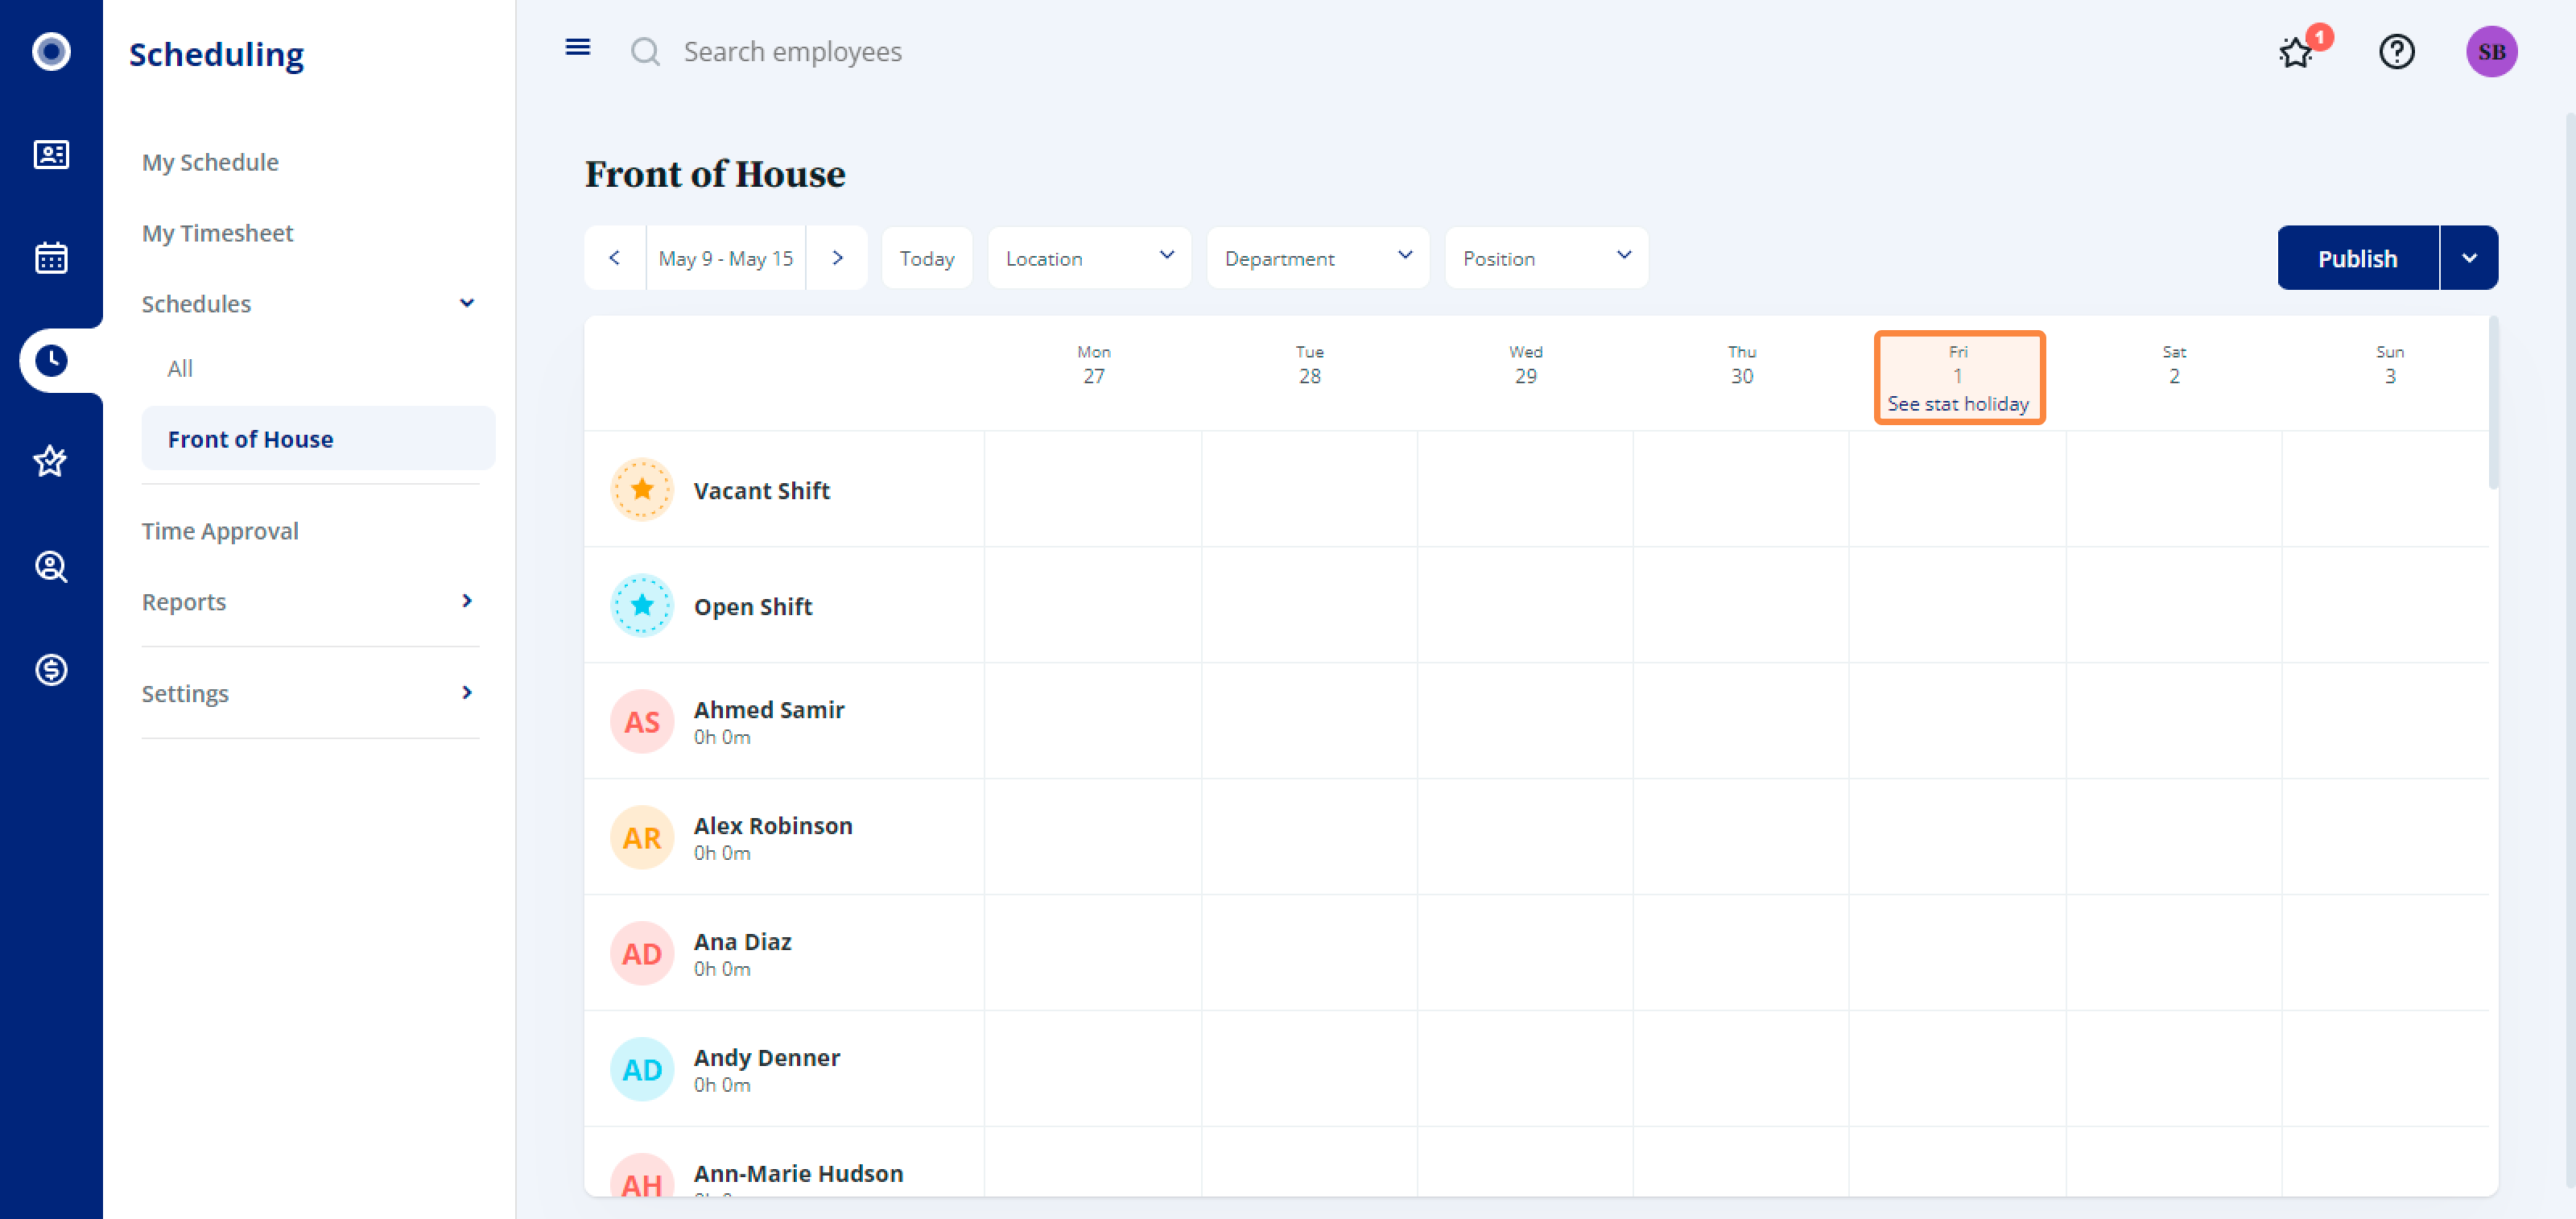Click Ana Diaz's AD avatar
The height and width of the screenshot is (1219, 2576).
(x=642, y=954)
